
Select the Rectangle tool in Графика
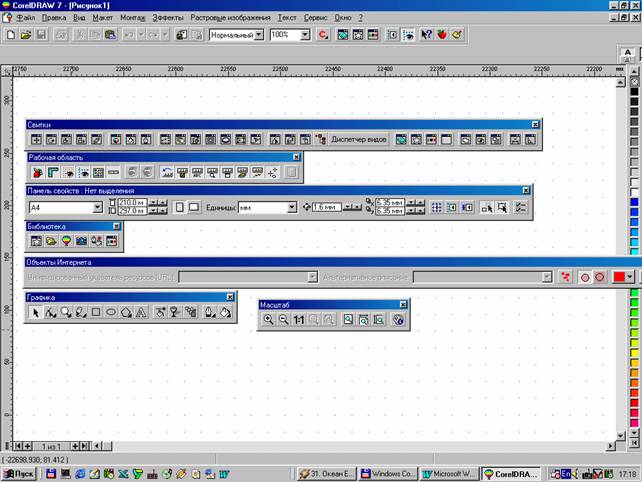pyautogui.click(x=96, y=312)
